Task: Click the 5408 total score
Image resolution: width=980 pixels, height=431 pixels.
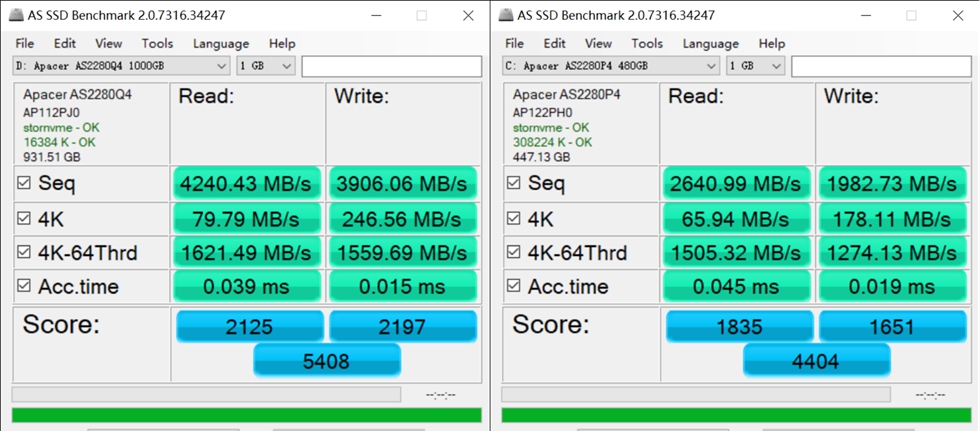Action: (327, 360)
